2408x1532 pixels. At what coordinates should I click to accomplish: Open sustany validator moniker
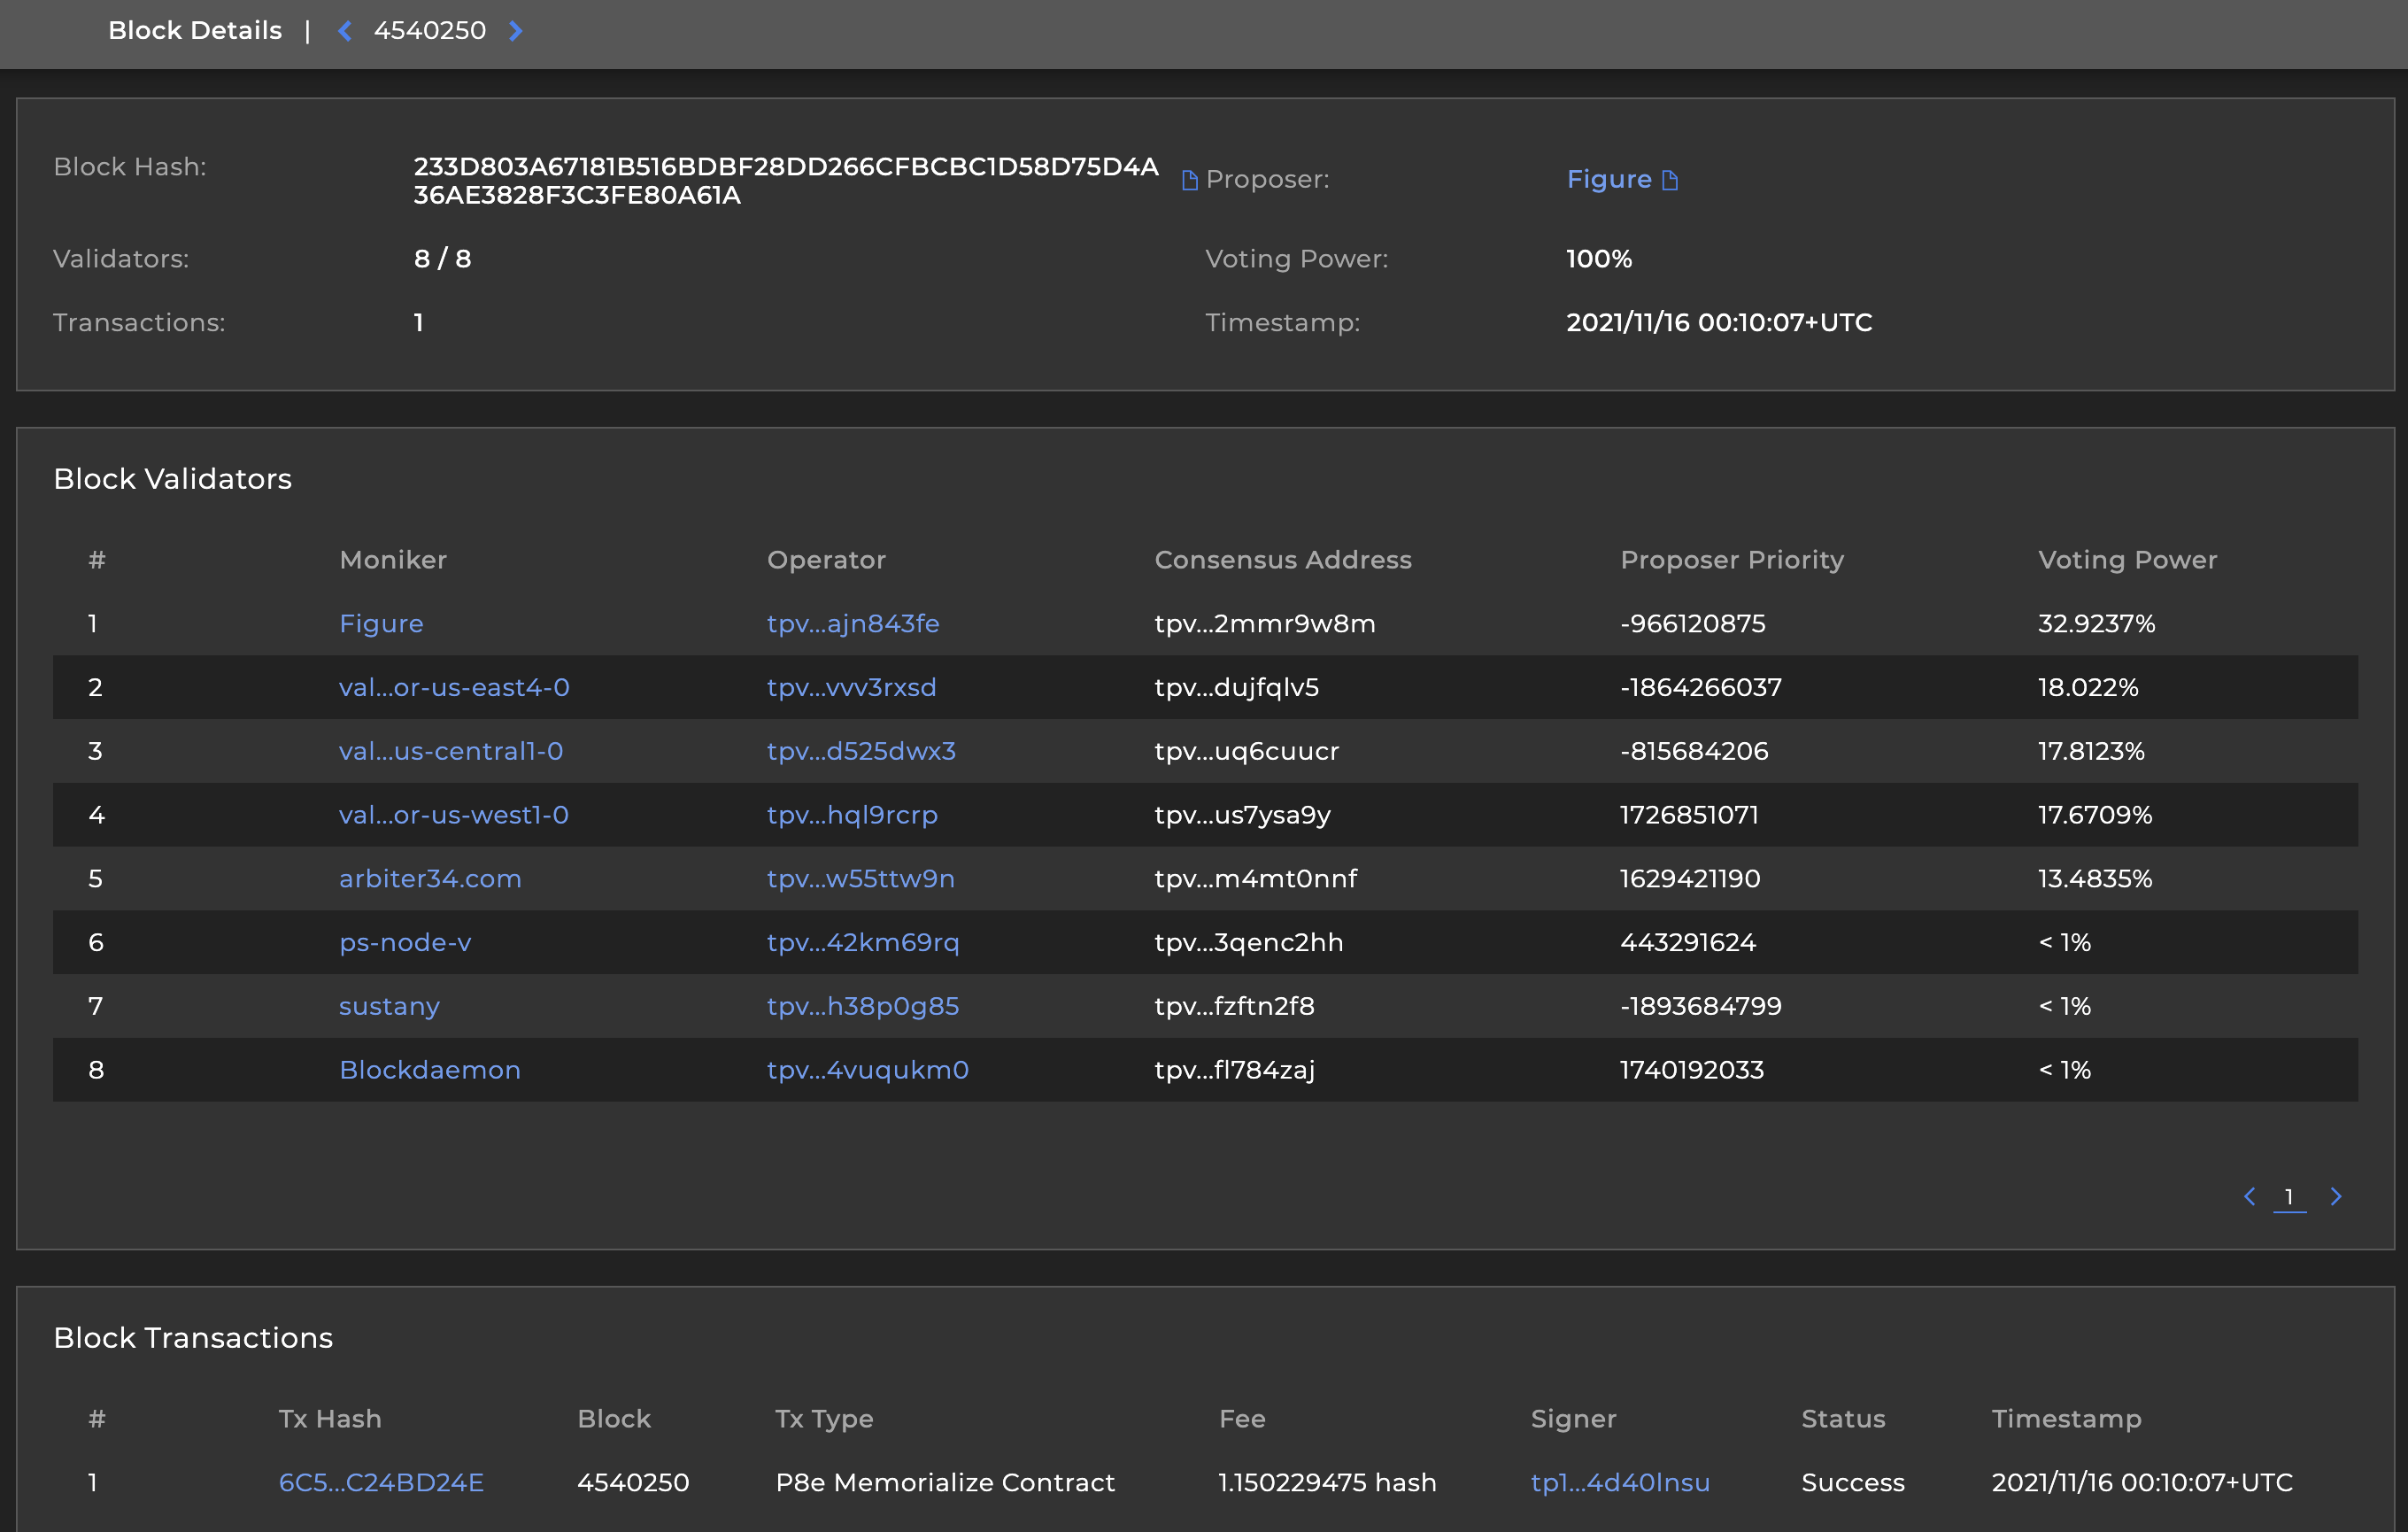click(389, 1006)
